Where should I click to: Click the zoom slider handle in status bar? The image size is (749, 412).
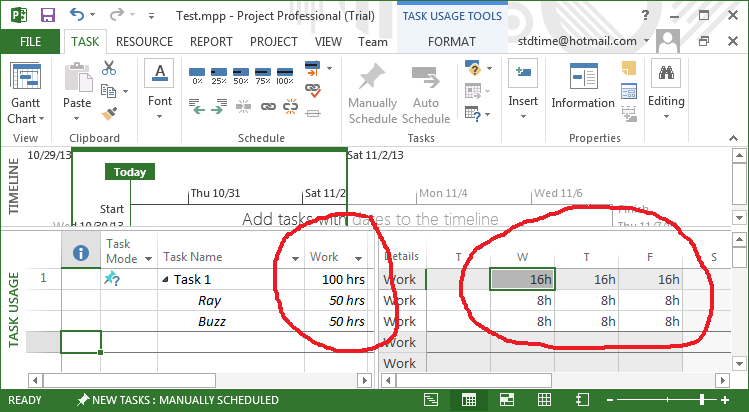(x=702, y=400)
